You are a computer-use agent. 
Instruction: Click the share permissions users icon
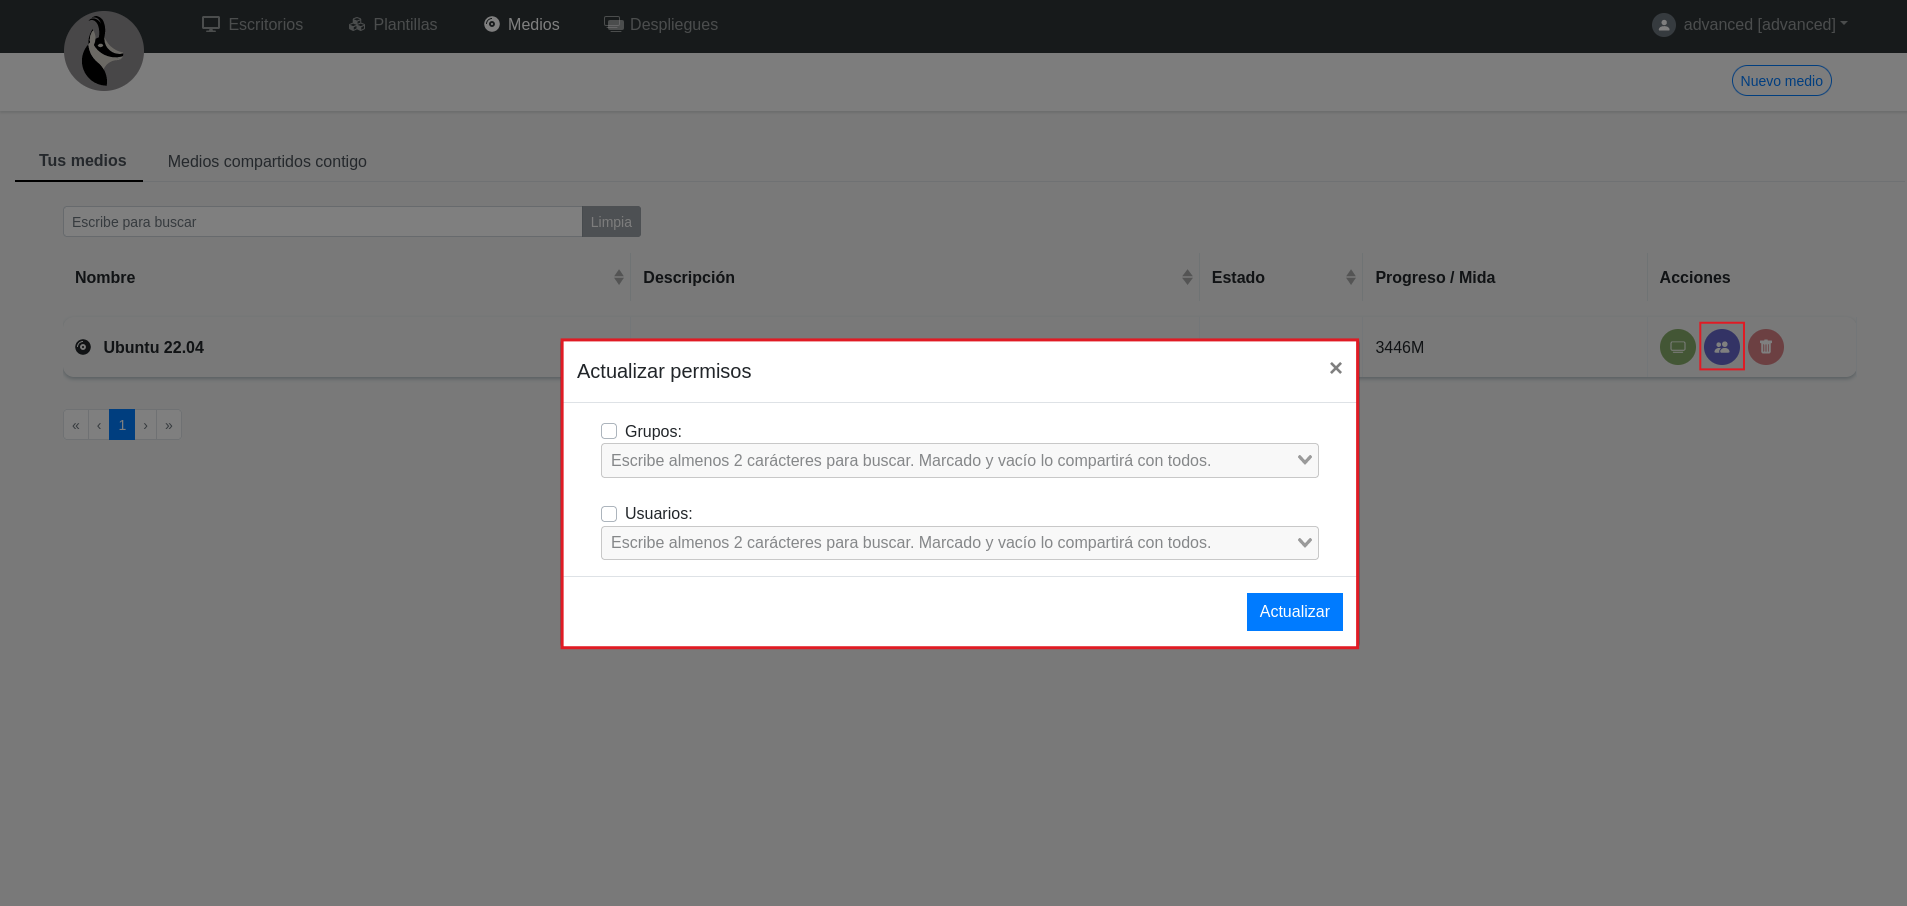tap(1721, 347)
